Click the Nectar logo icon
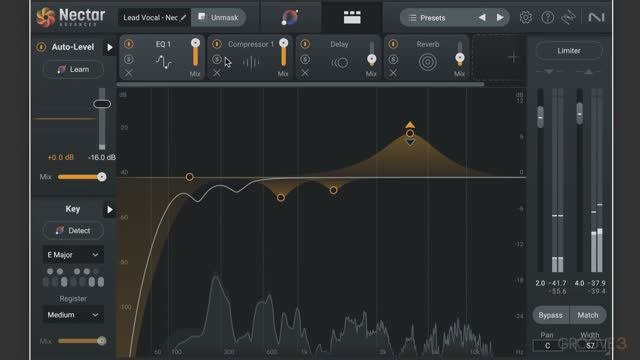The image size is (640, 360). (x=45, y=17)
